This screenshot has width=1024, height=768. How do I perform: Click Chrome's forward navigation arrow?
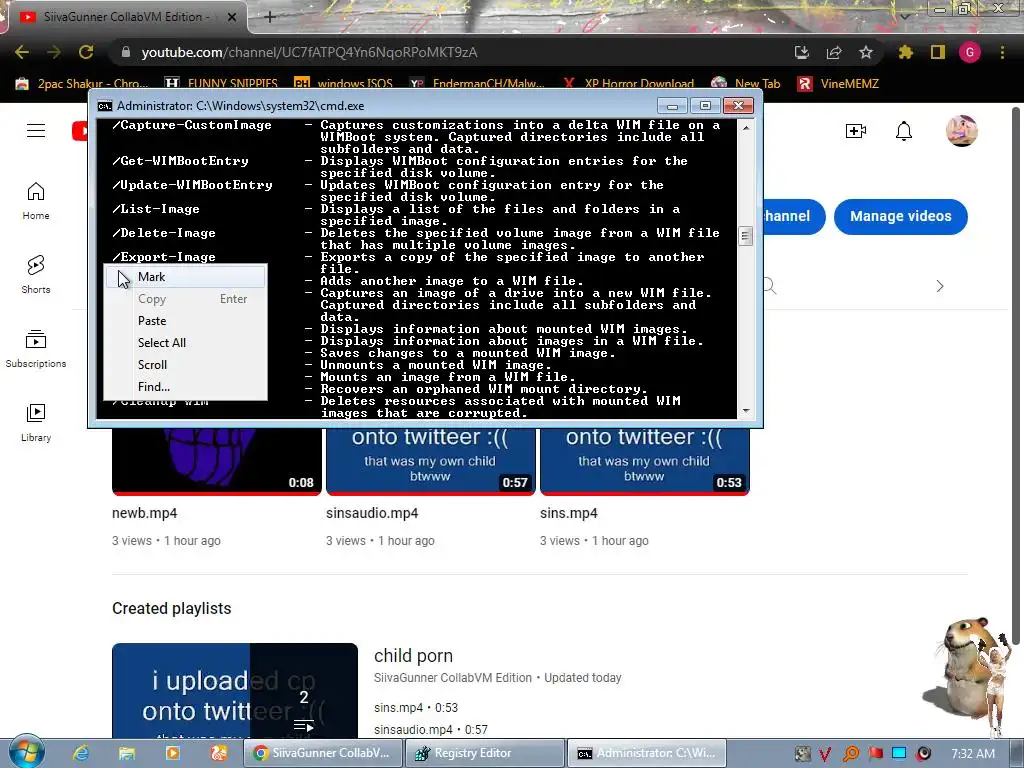tap(54, 52)
